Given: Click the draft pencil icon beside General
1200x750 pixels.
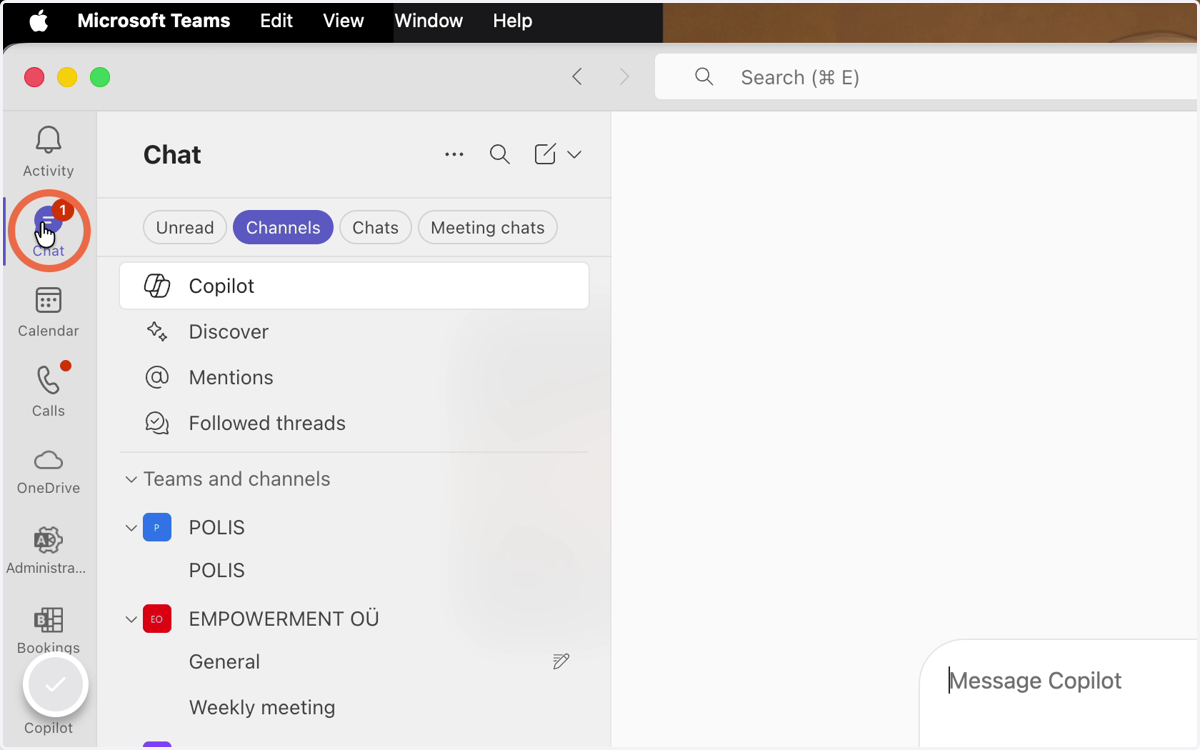Looking at the screenshot, I should pos(561,662).
